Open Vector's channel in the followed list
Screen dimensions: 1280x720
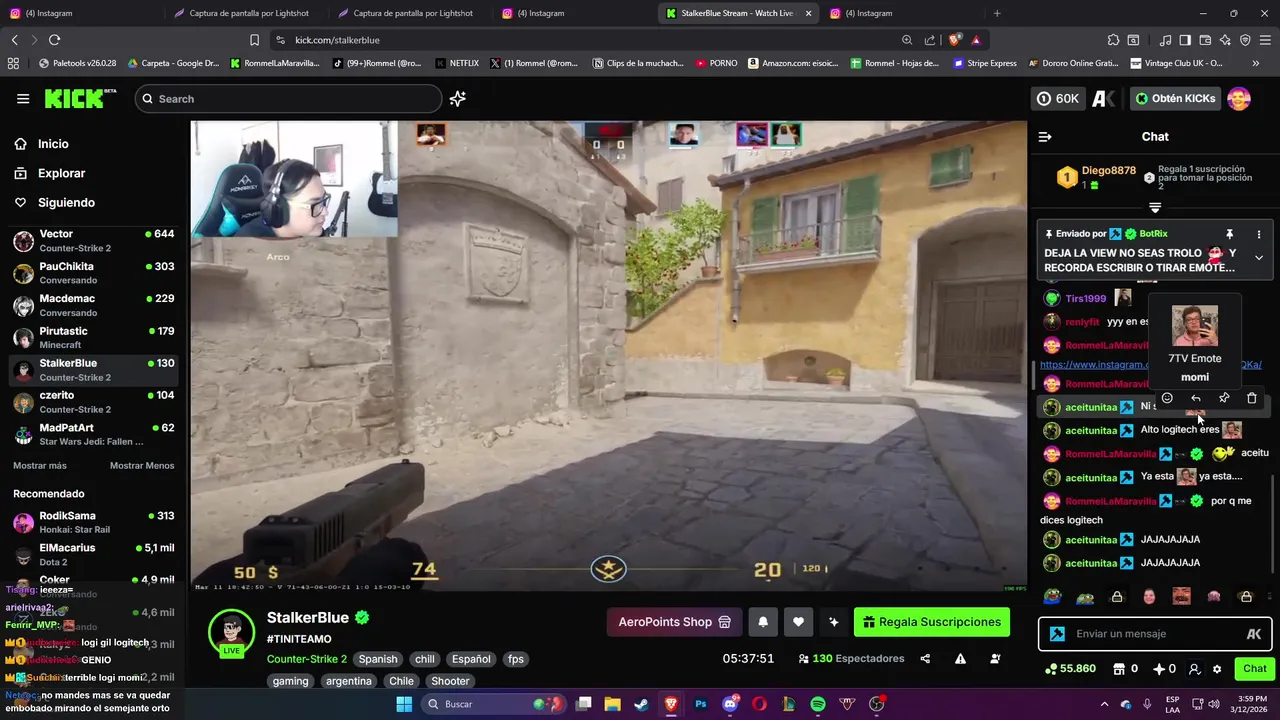pos(93,241)
